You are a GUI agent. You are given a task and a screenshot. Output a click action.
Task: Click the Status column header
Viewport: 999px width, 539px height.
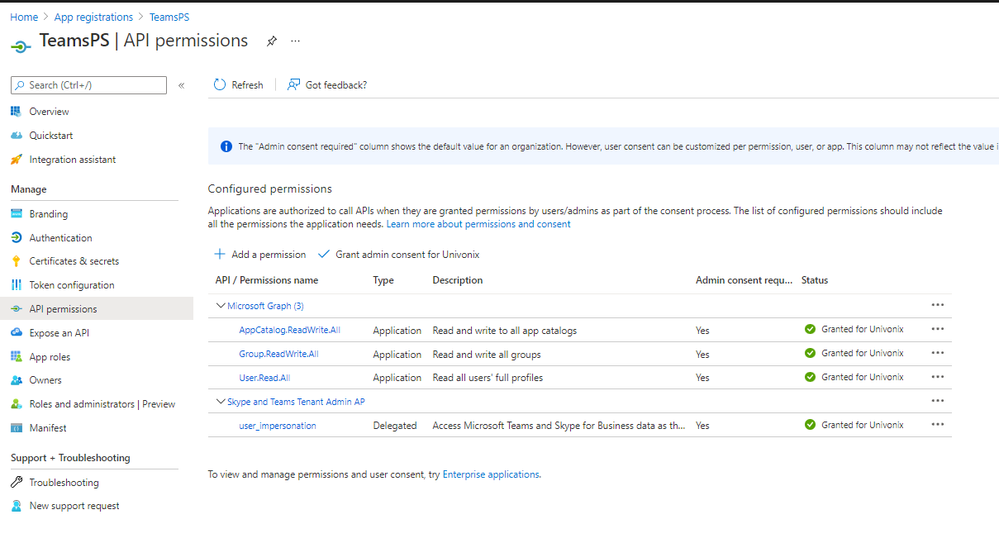pos(814,280)
